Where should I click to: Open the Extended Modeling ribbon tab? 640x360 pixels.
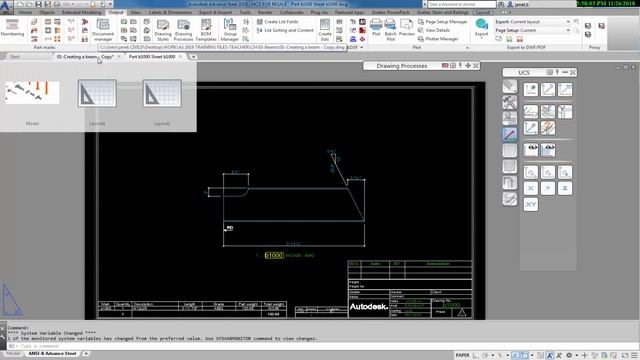[x=82, y=13]
